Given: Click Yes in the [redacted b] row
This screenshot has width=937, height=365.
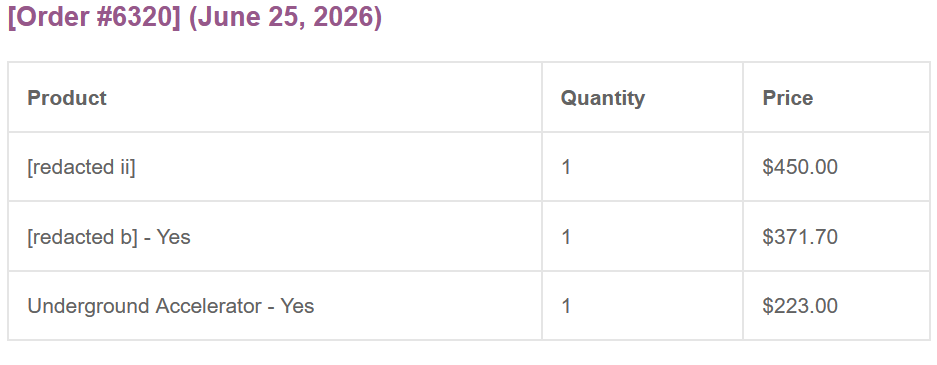Looking at the screenshot, I should 173,237.
